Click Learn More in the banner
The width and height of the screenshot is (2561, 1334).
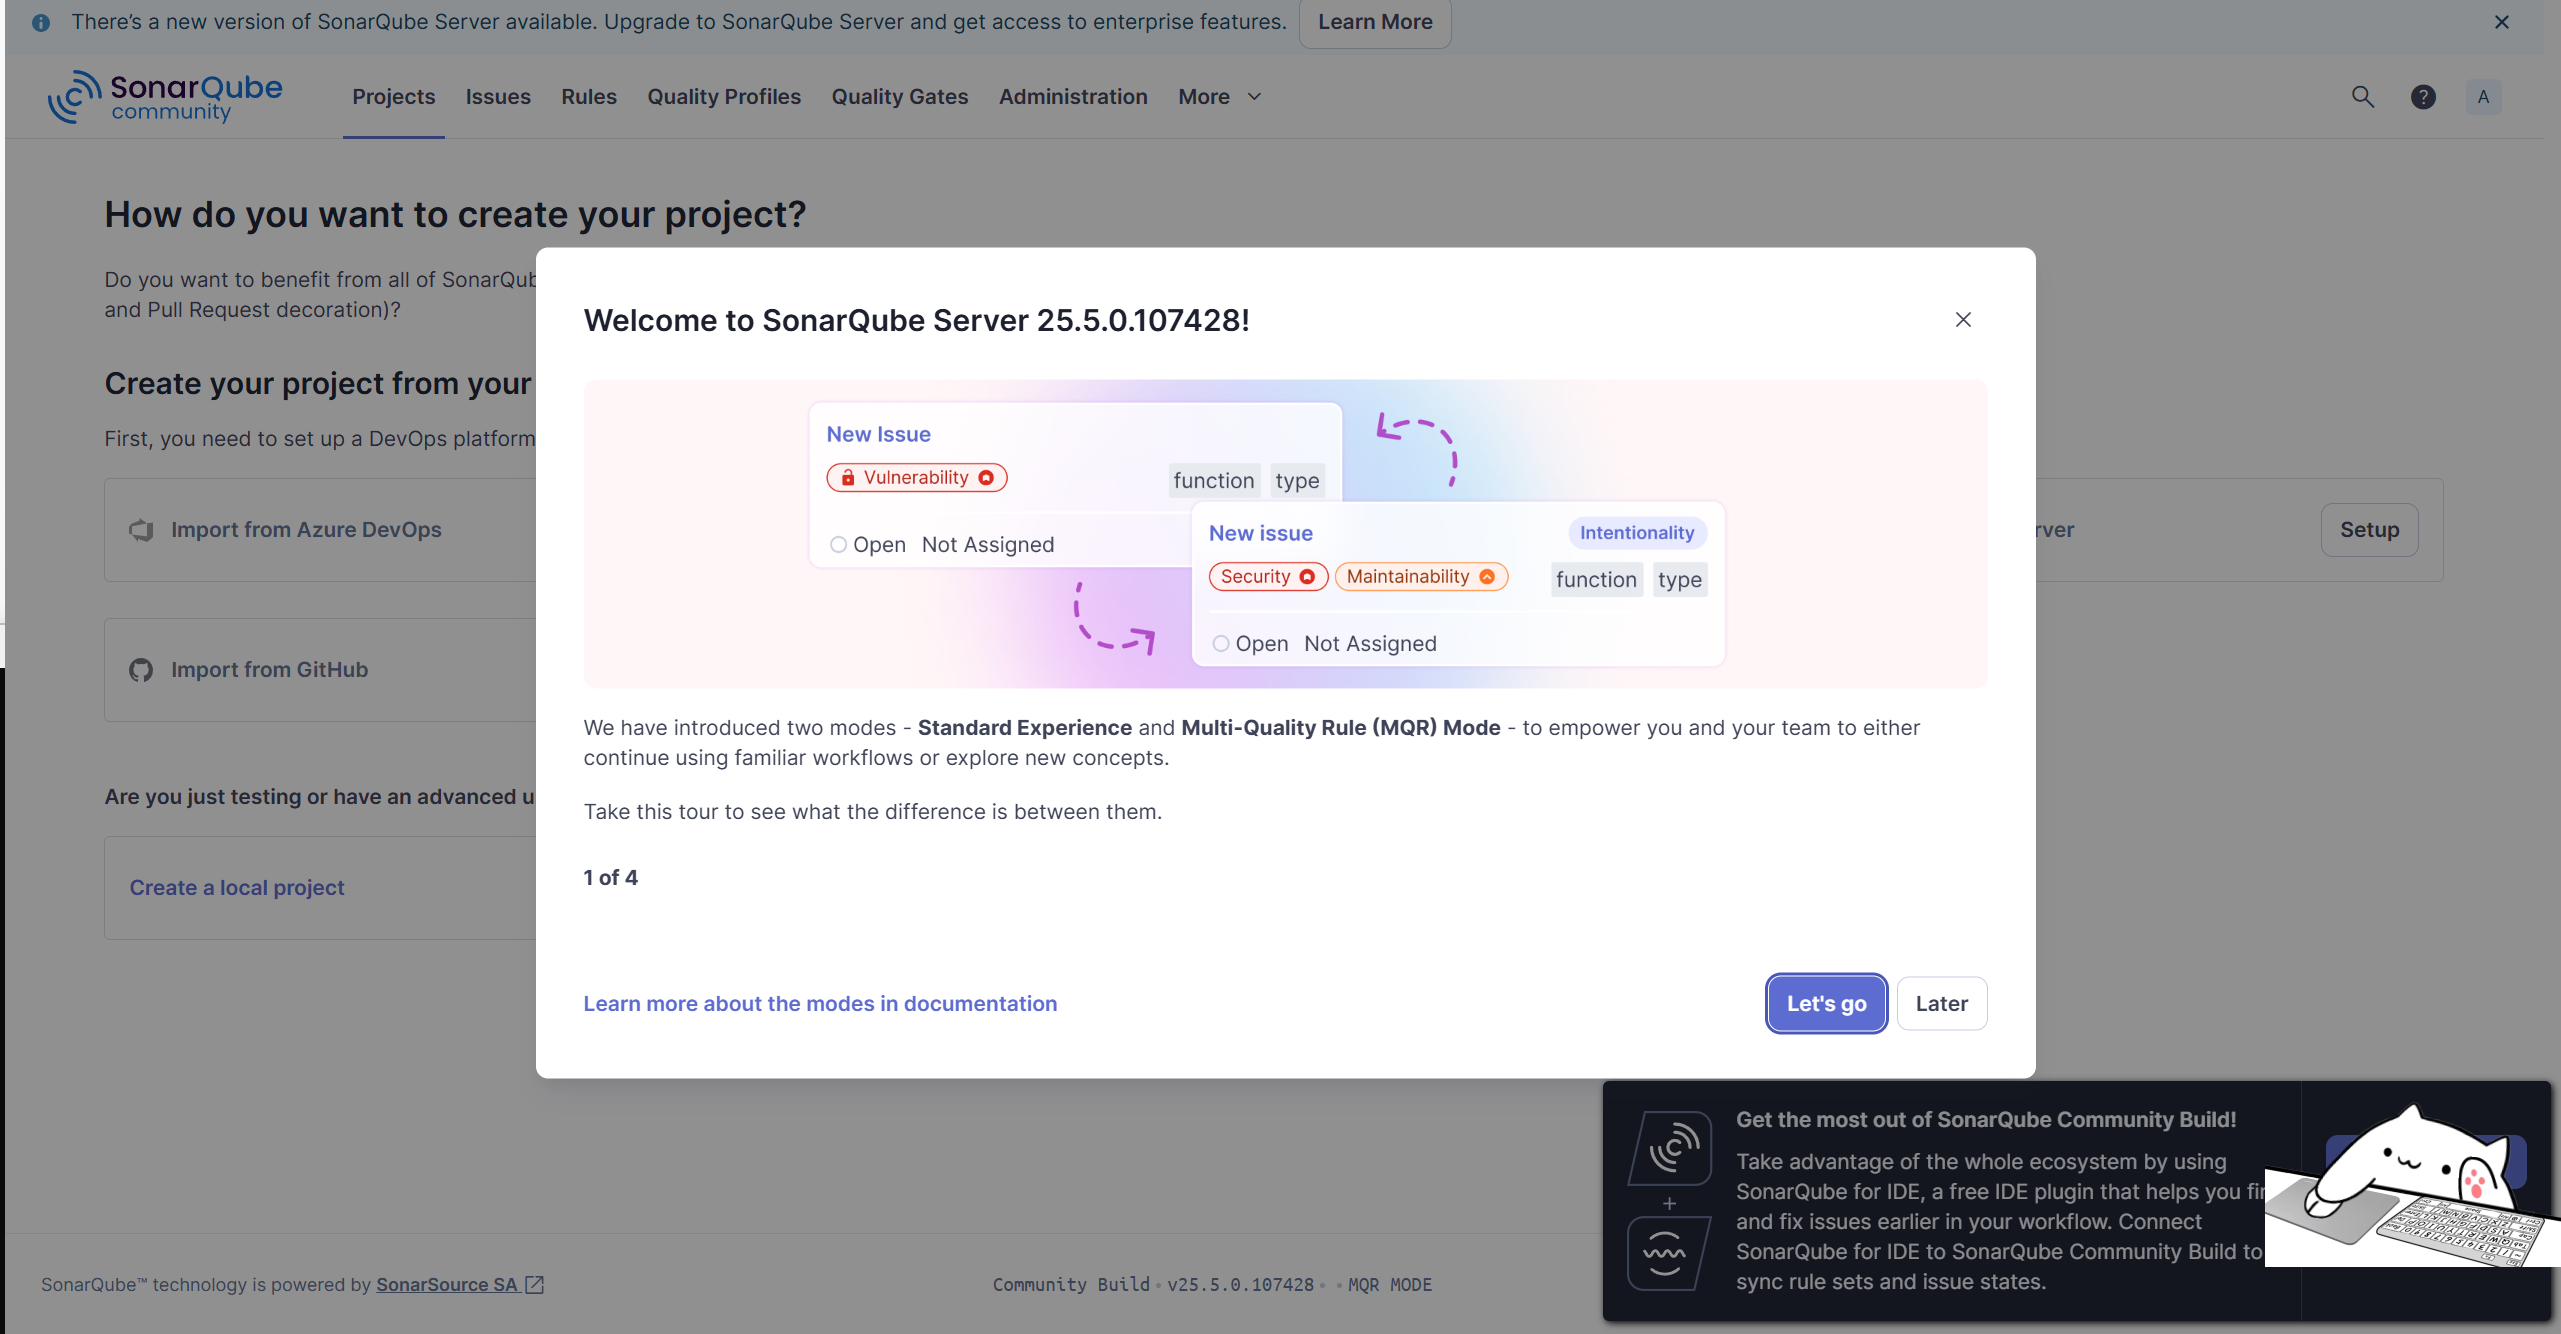[1375, 22]
